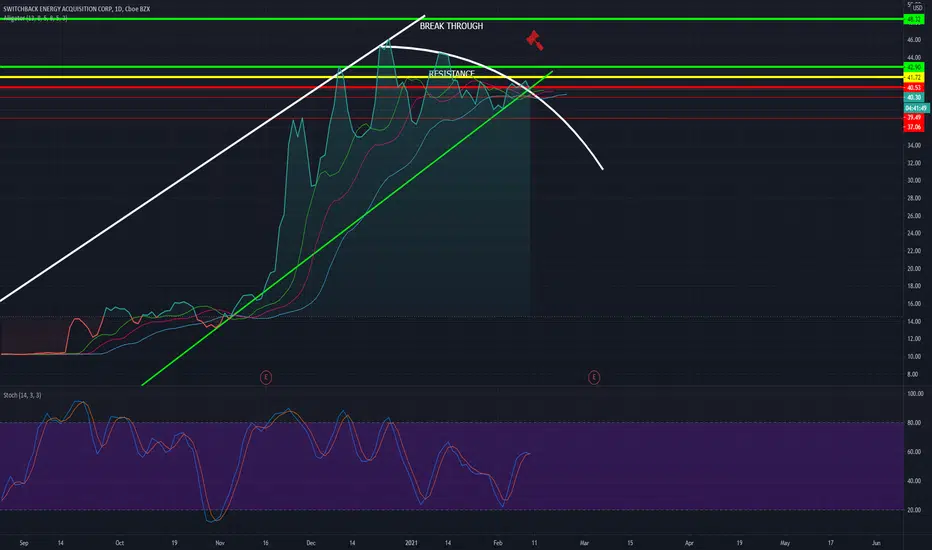The height and width of the screenshot is (550, 932).
Task: Click the 39.49 red price label
Action: click(x=913, y=118)
